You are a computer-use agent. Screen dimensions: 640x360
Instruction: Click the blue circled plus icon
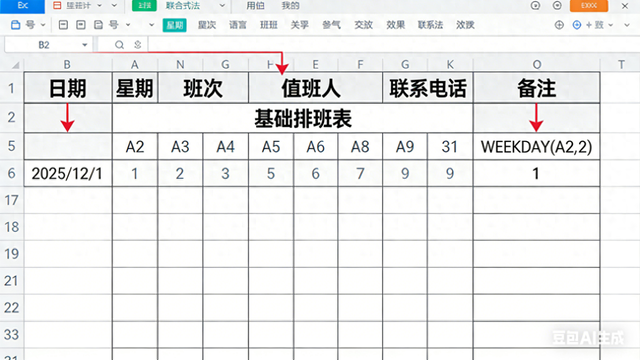[577, 25]
